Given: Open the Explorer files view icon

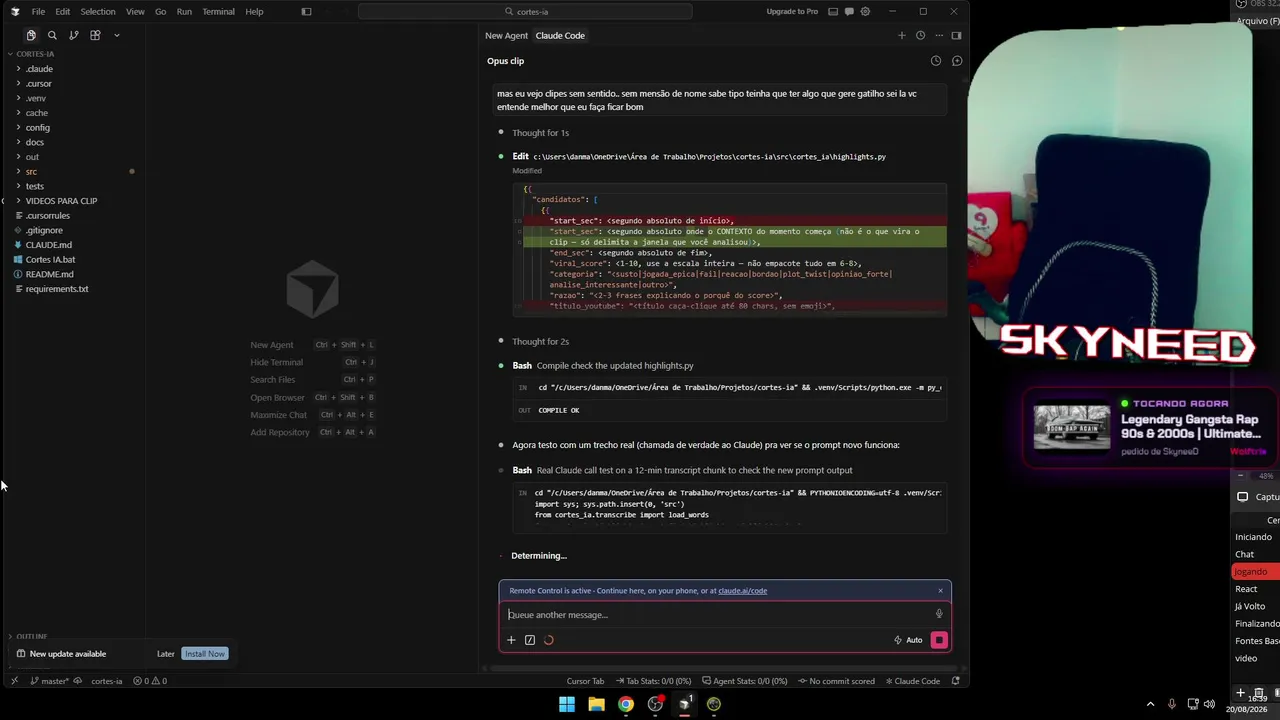Looking at the screenshot, I should (x=31, y=35).
